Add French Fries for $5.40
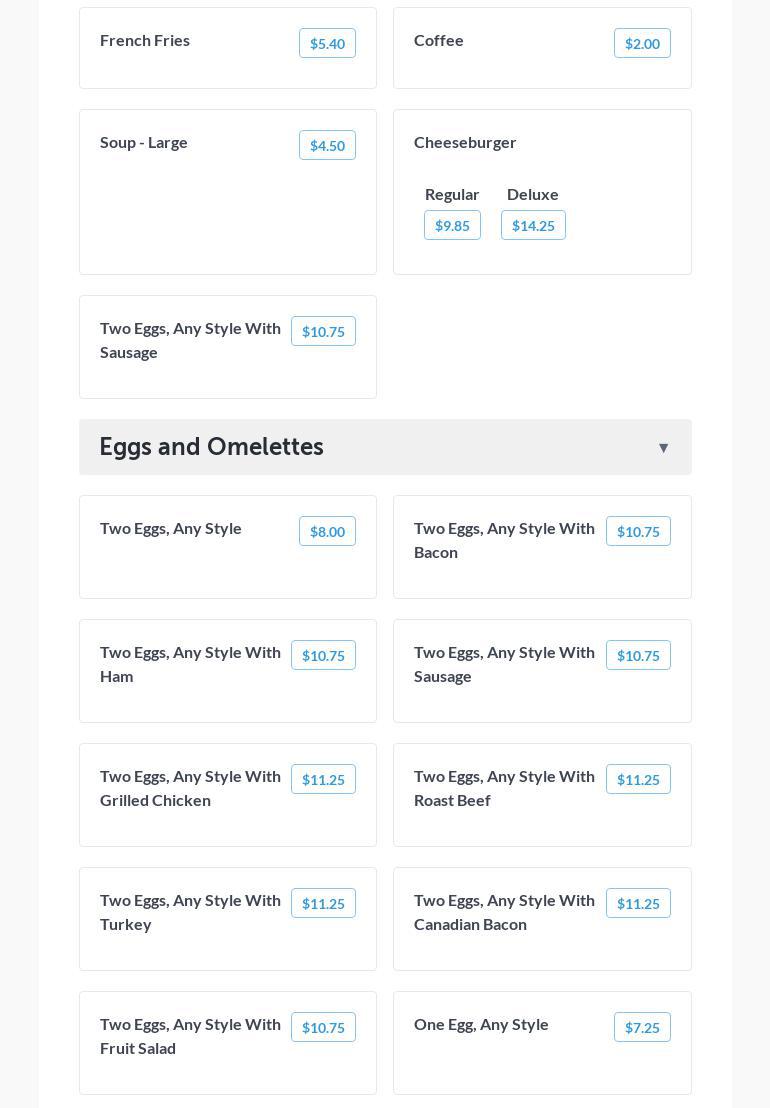This screenshot has height=1108, width=770. tap(327, 43)
